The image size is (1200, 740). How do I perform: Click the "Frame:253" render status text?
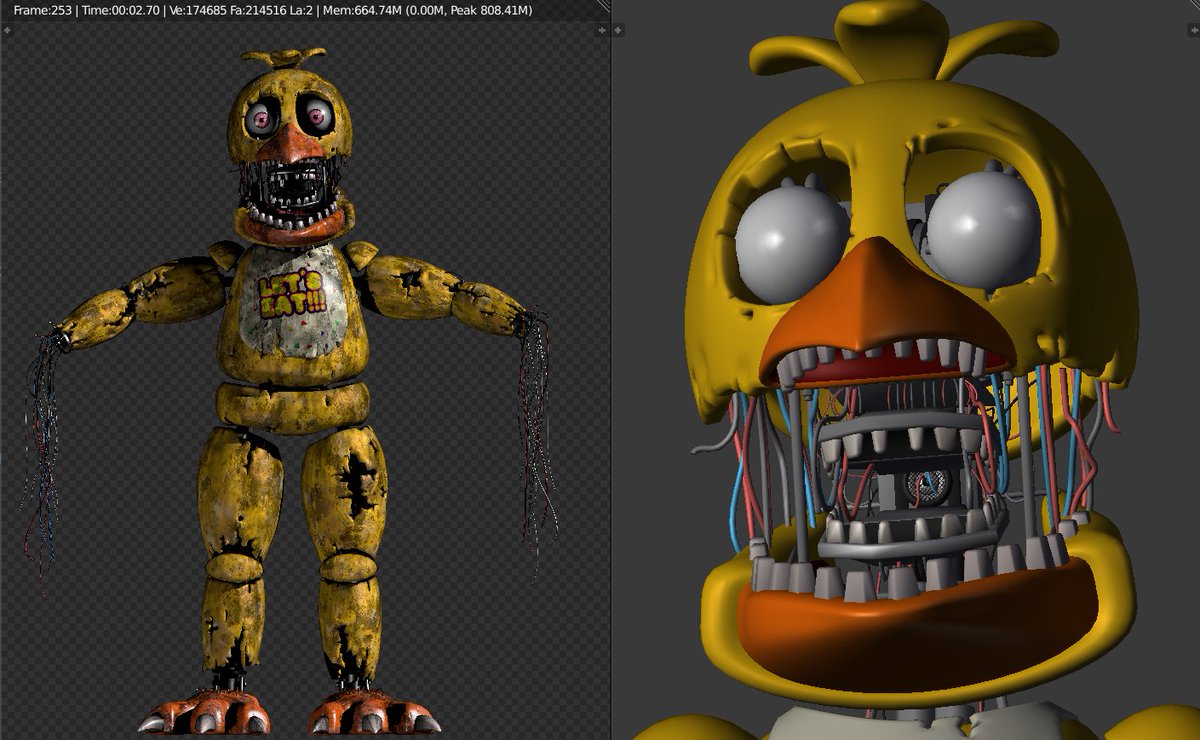tap(44, 11)
